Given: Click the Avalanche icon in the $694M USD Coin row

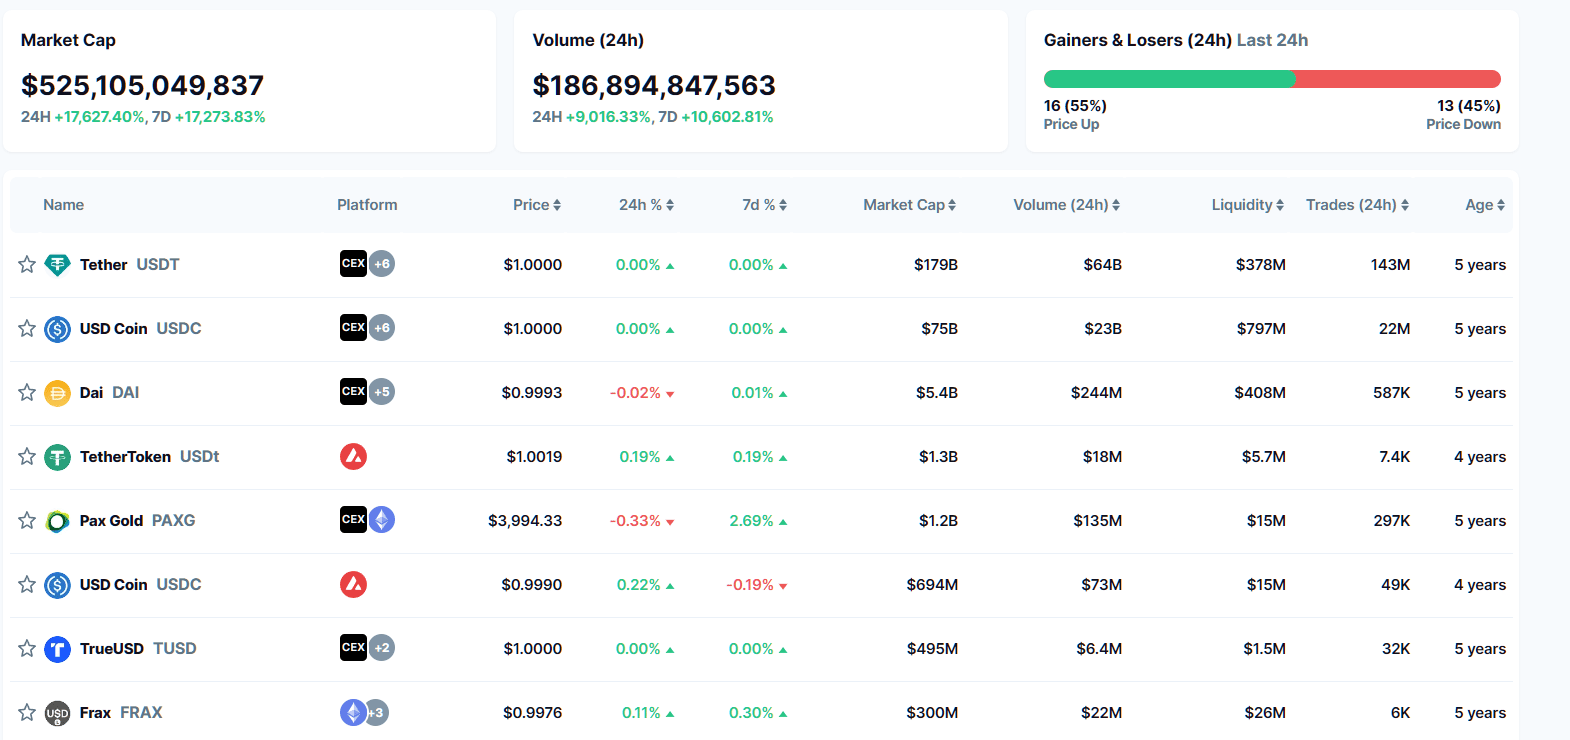Looking at the screenshot, I should point(353,584).
